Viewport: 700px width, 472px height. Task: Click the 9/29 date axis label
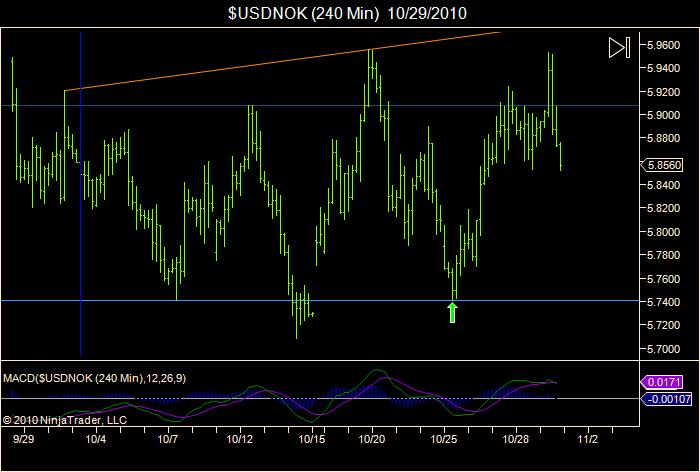(x=23, y=439)
